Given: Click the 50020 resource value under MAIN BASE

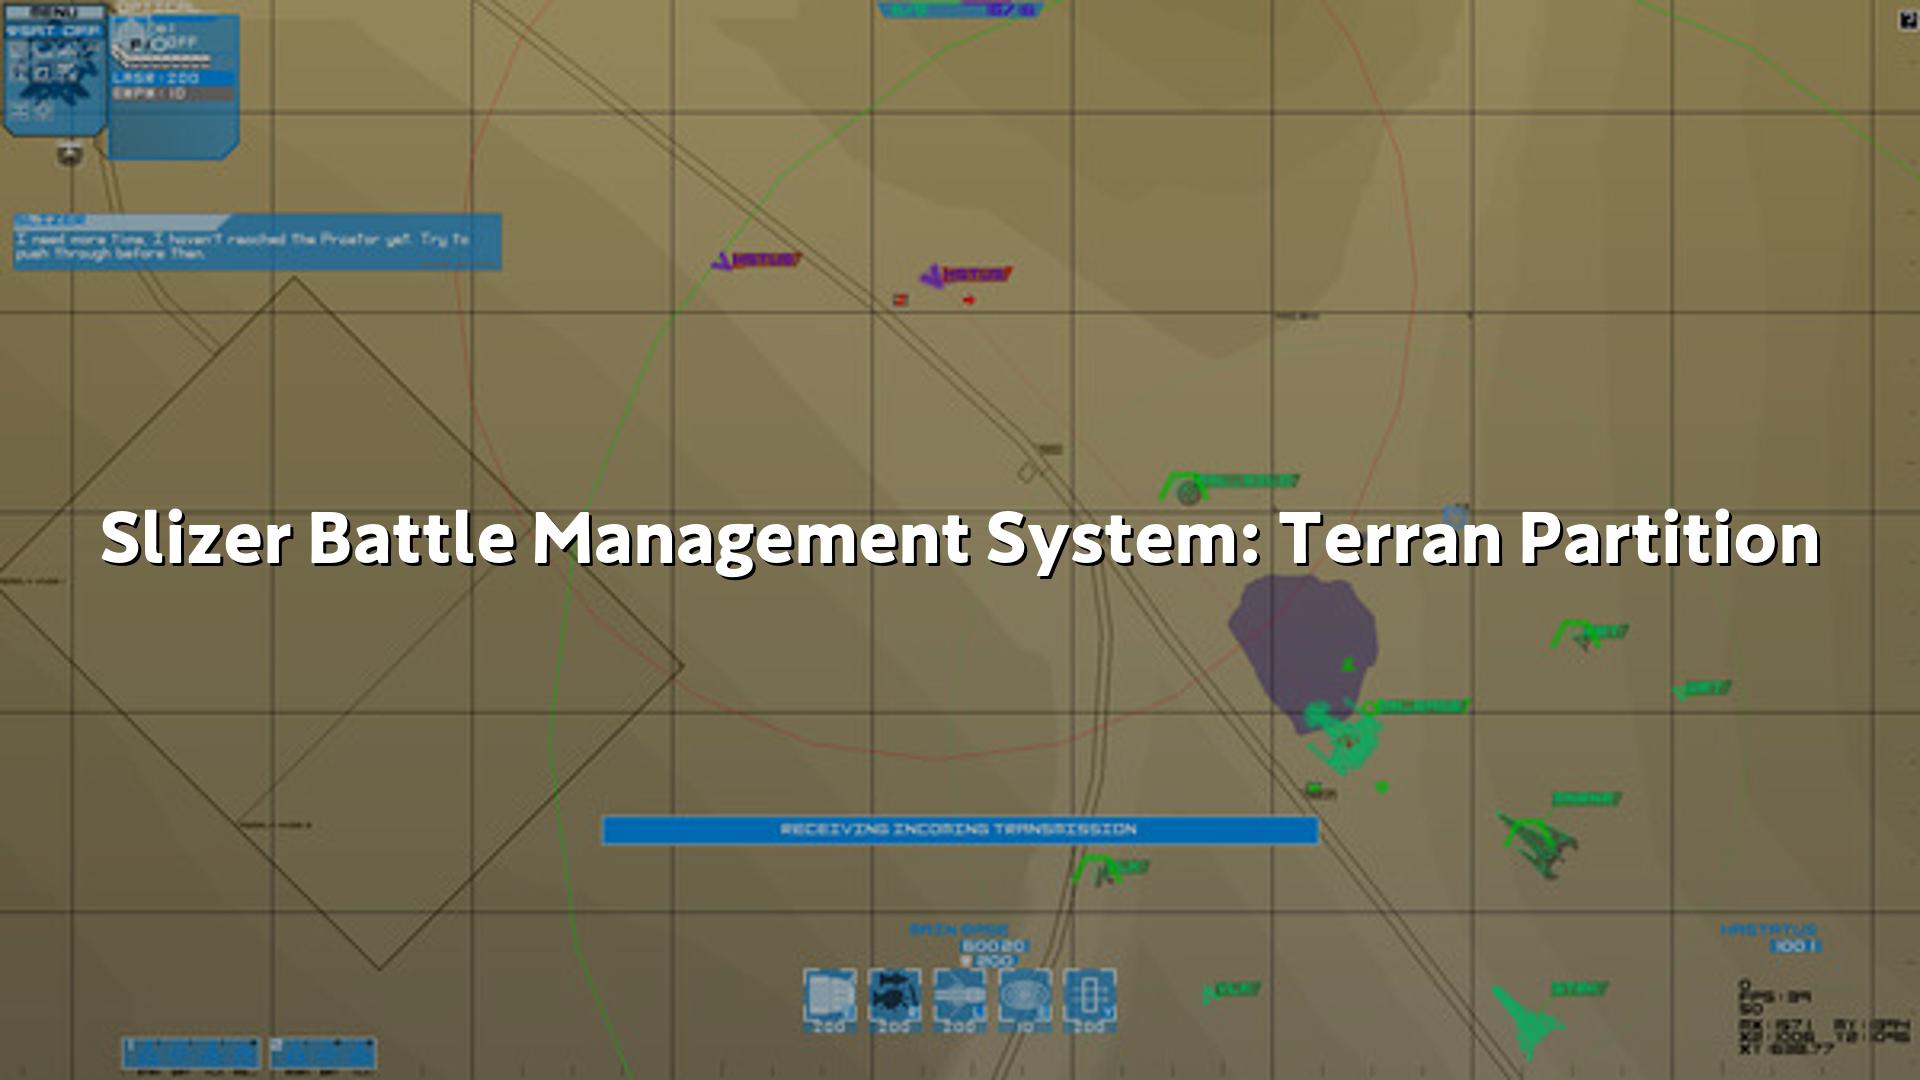Looking at the screenshot, I should (993, 946).
